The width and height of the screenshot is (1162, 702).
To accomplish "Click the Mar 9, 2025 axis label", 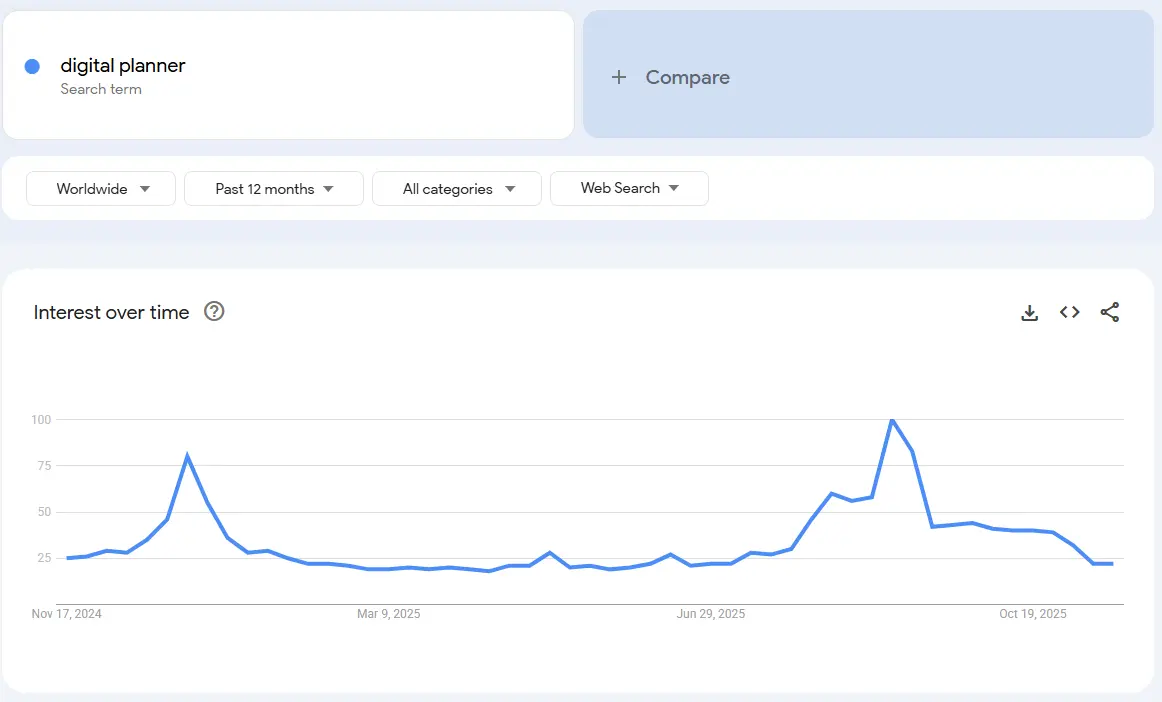I will [389, 614].
